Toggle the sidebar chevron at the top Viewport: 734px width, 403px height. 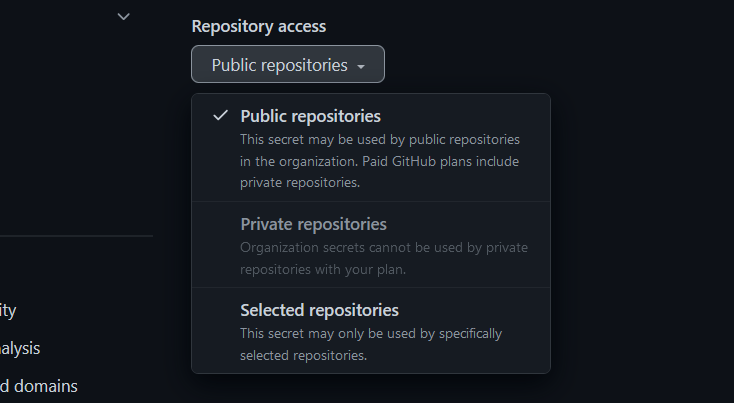point(124,16)
